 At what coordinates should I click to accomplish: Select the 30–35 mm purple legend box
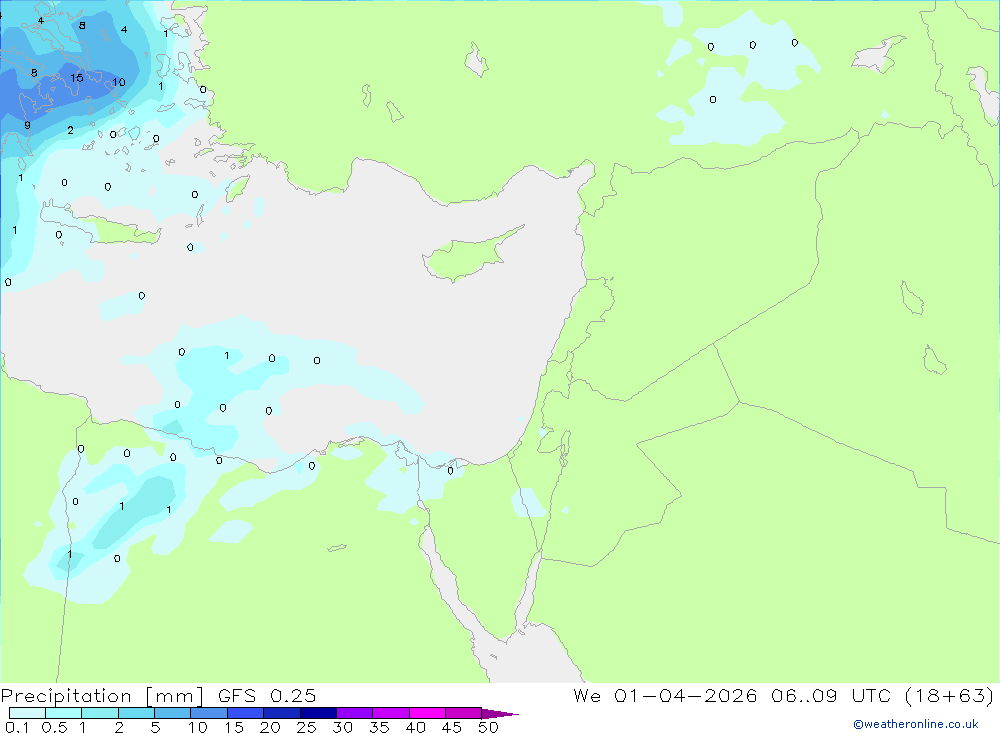click(354, 713)
